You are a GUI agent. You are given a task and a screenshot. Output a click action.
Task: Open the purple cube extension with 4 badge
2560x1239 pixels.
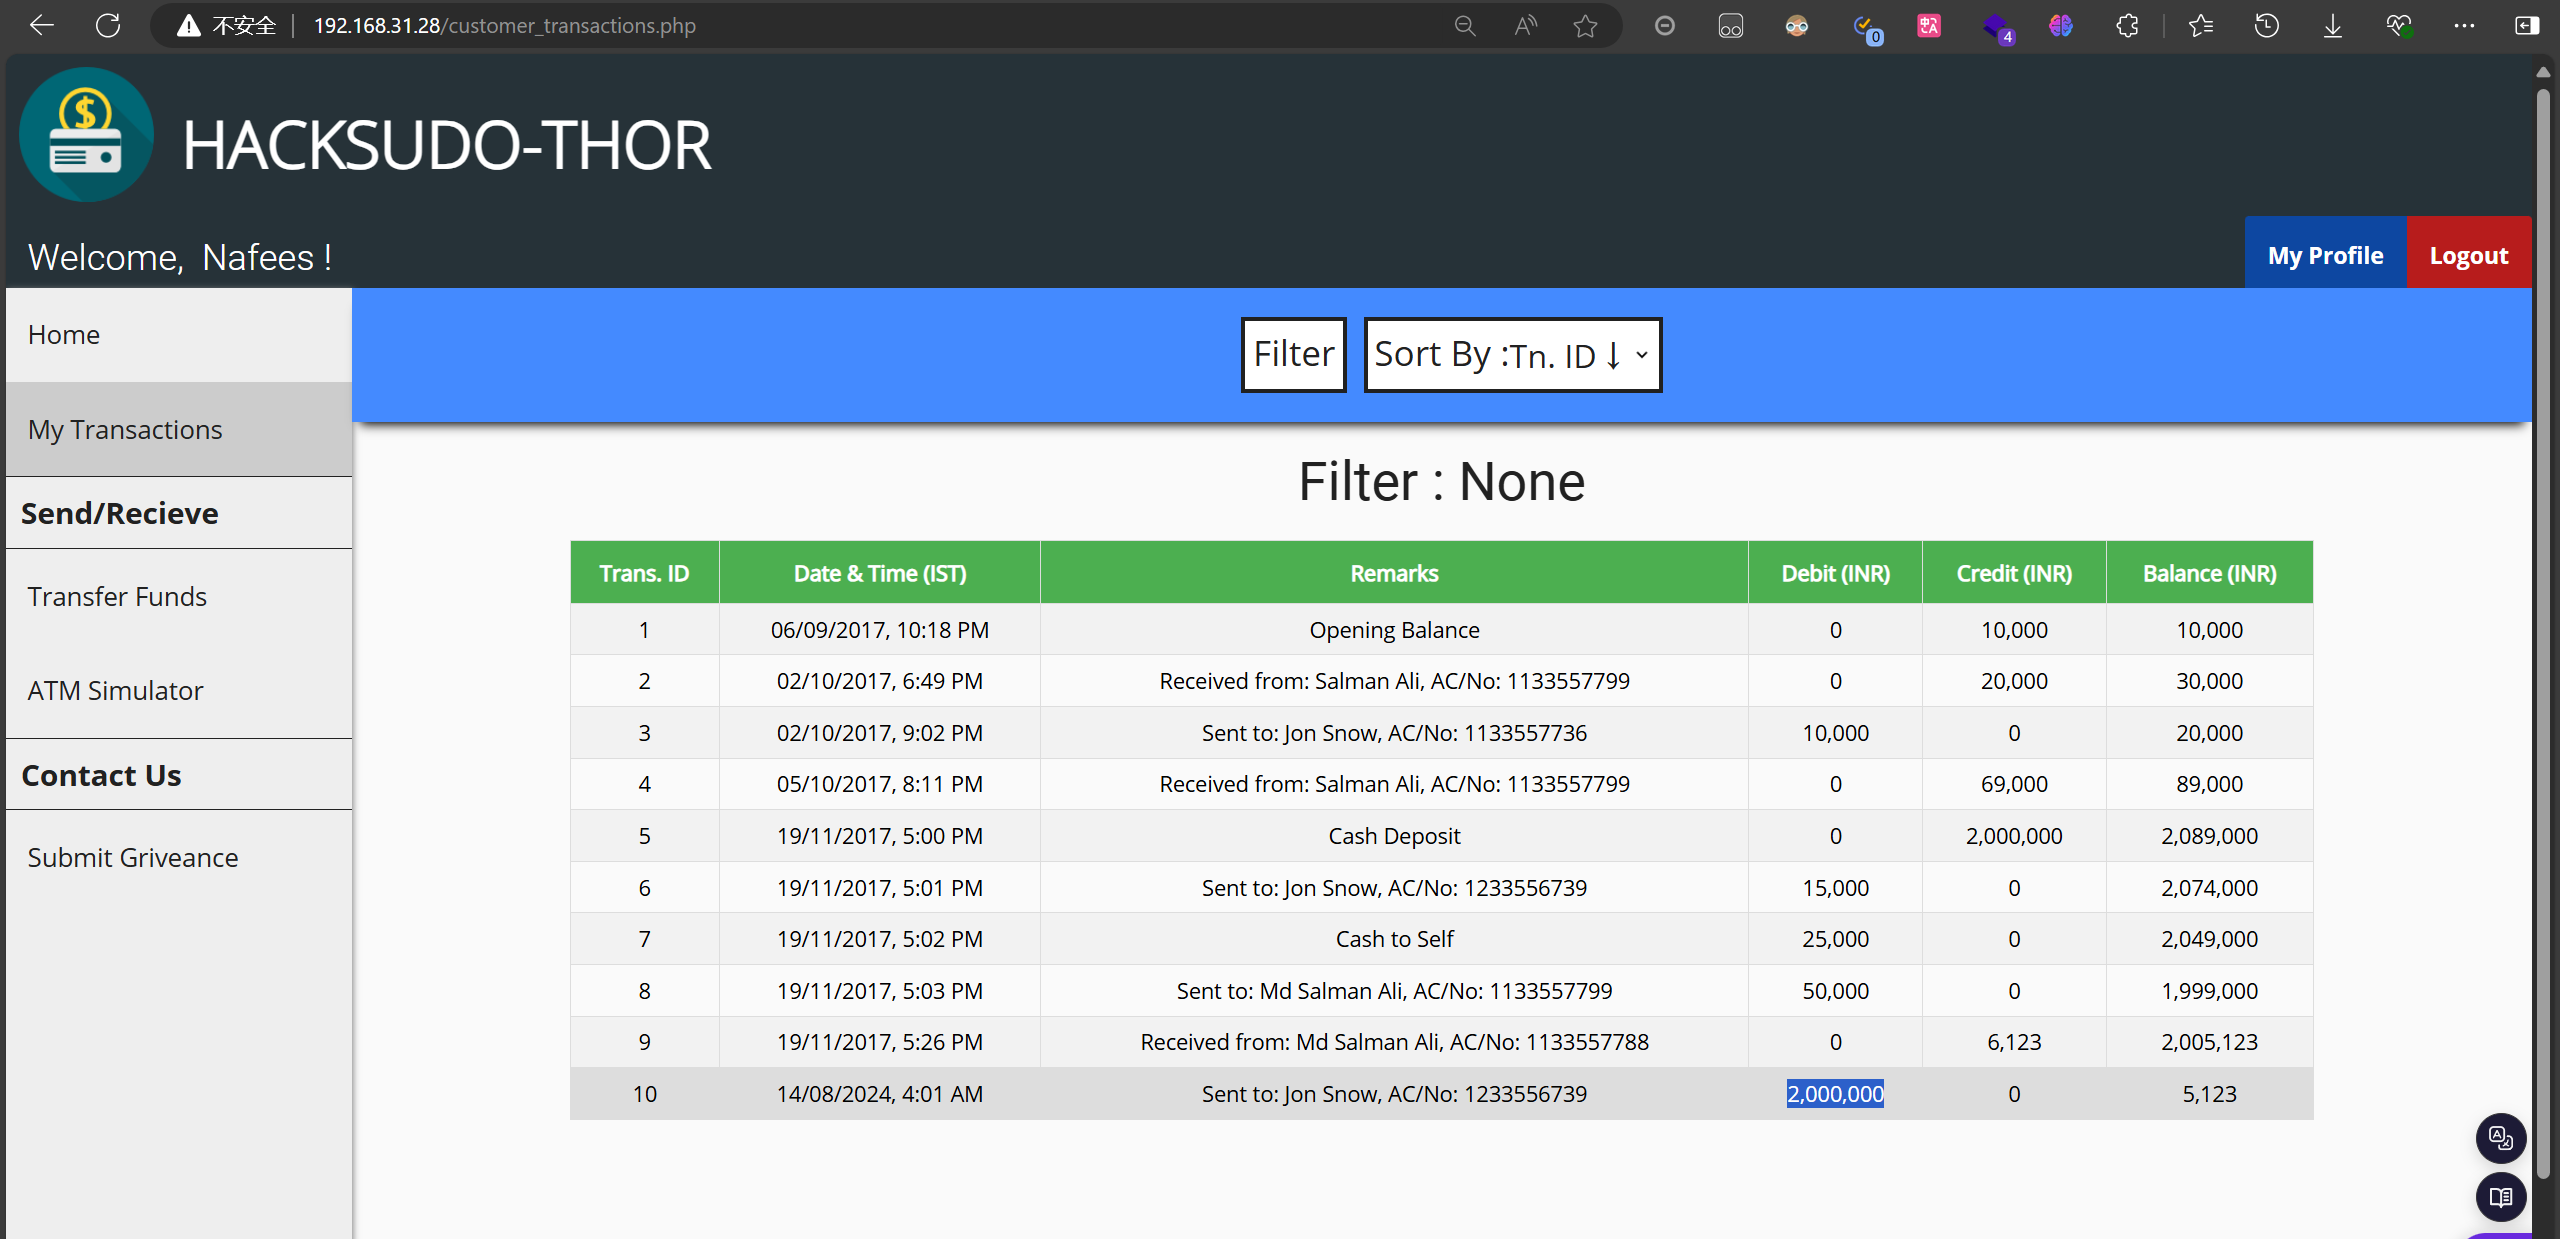[x=1997, y=27]
